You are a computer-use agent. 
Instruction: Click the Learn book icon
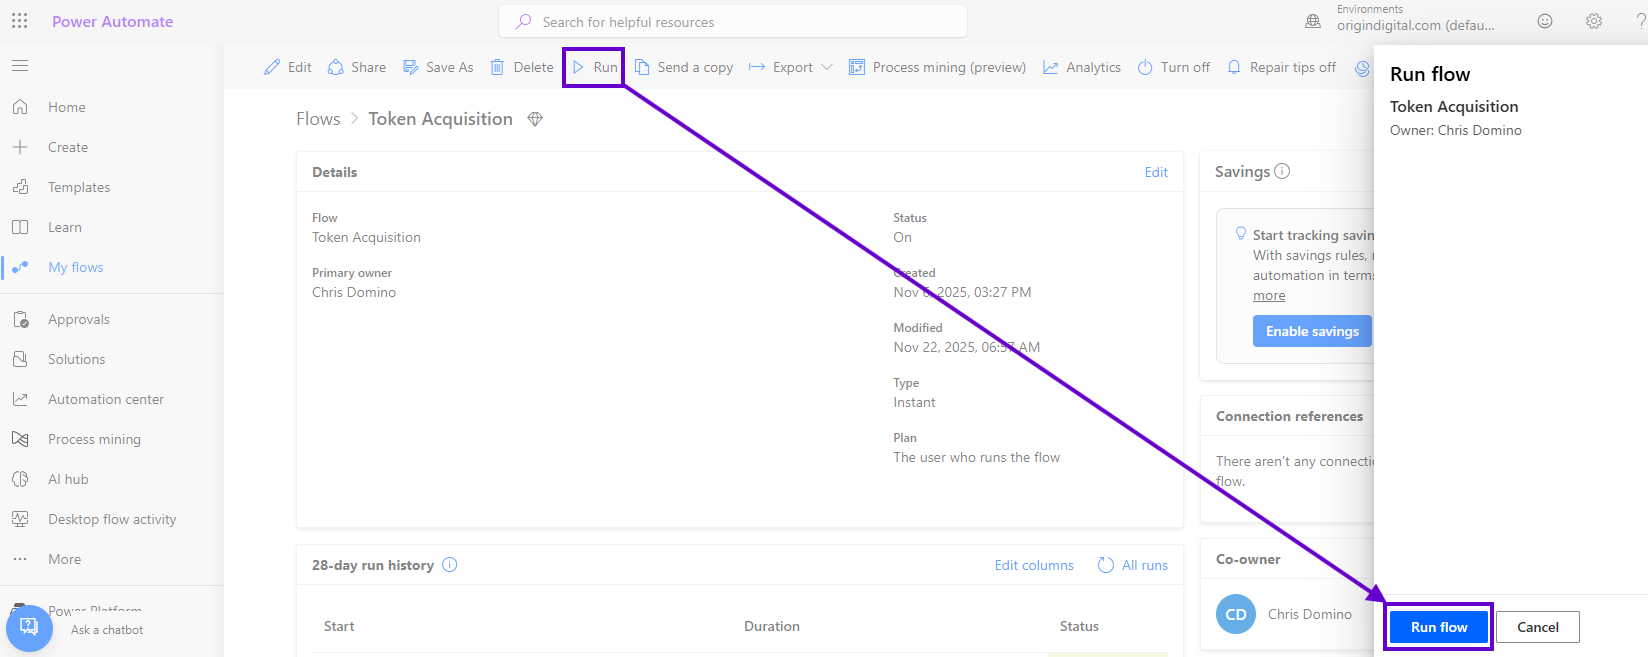pyautogui.click(x=20, y=227)
